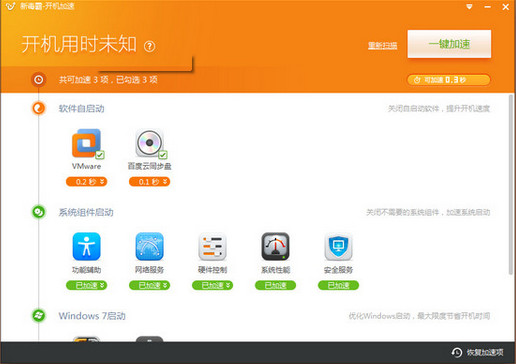This screenshot has height=364, width=516.
Task: Open the 网络服务 icon
Action: 149,246
